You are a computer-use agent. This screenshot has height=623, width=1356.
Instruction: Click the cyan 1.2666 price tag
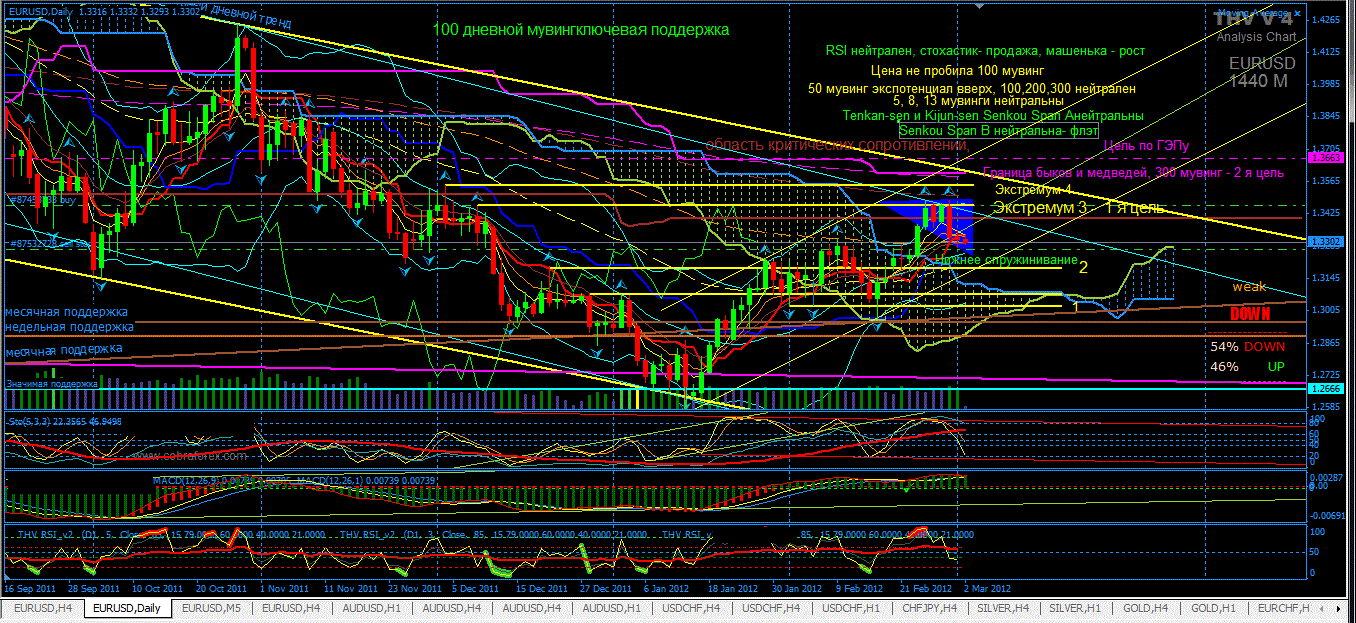click(x=1325, y=387)
